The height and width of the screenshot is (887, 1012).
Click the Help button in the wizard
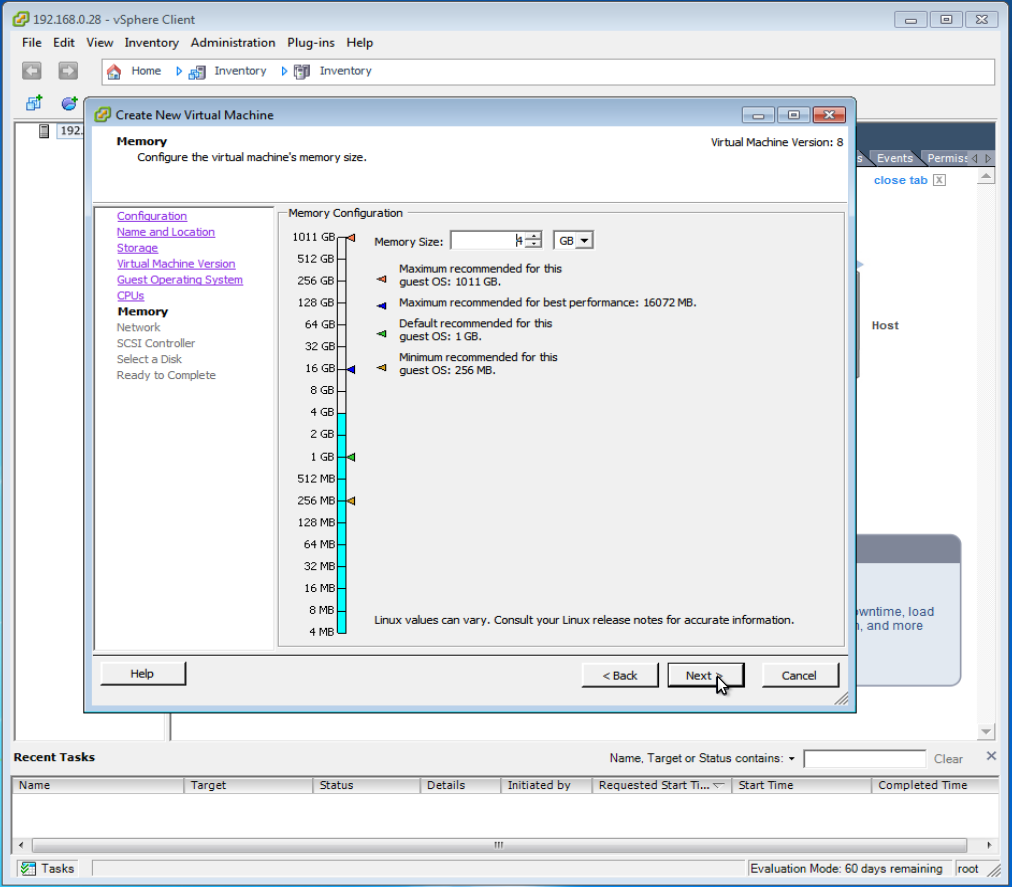pos(143,673)
